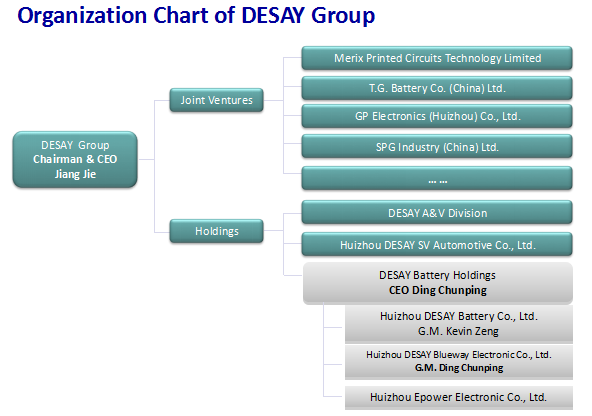
Task: Click the Organization Chart of DESAY Group title
Action: coord(196,16)
